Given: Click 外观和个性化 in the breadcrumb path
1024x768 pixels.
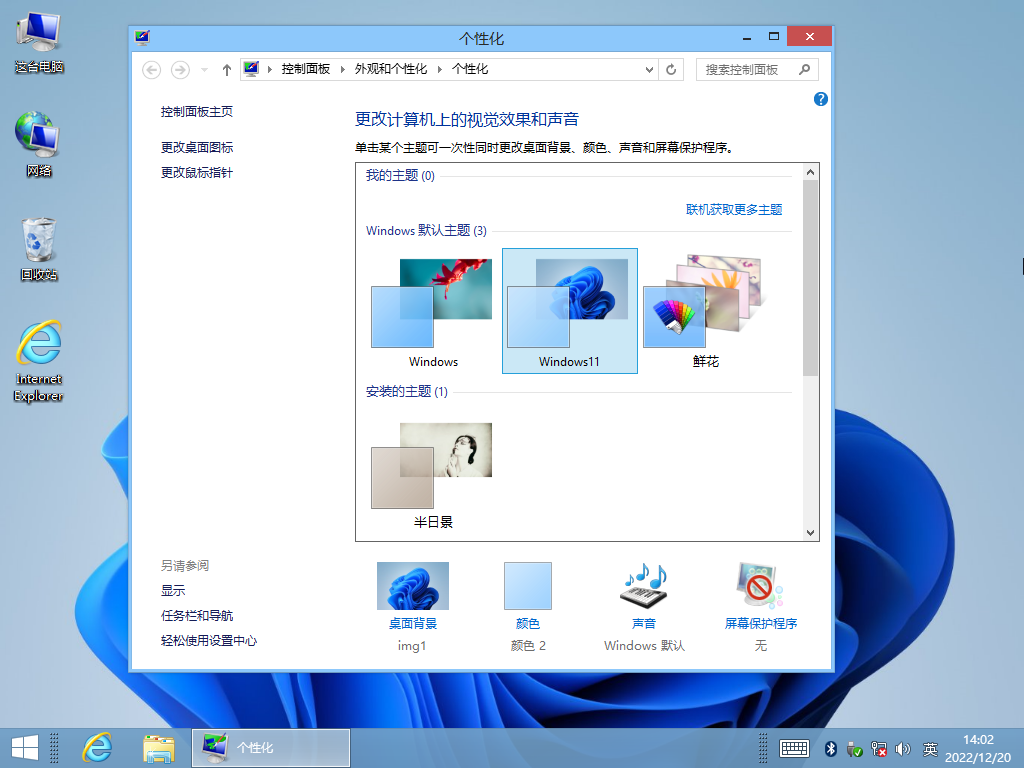Looking at the screenshot, I should tap(390, 70).
